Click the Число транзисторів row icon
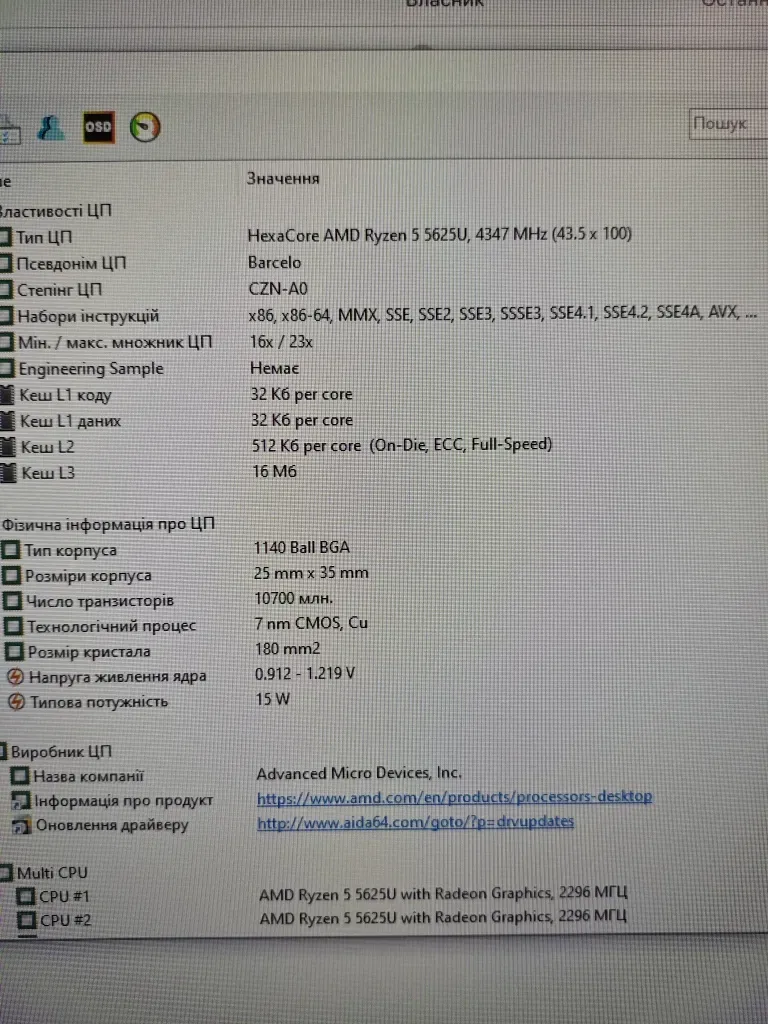The height and width of the screenshot is (1024, 768). click(12, 601)
